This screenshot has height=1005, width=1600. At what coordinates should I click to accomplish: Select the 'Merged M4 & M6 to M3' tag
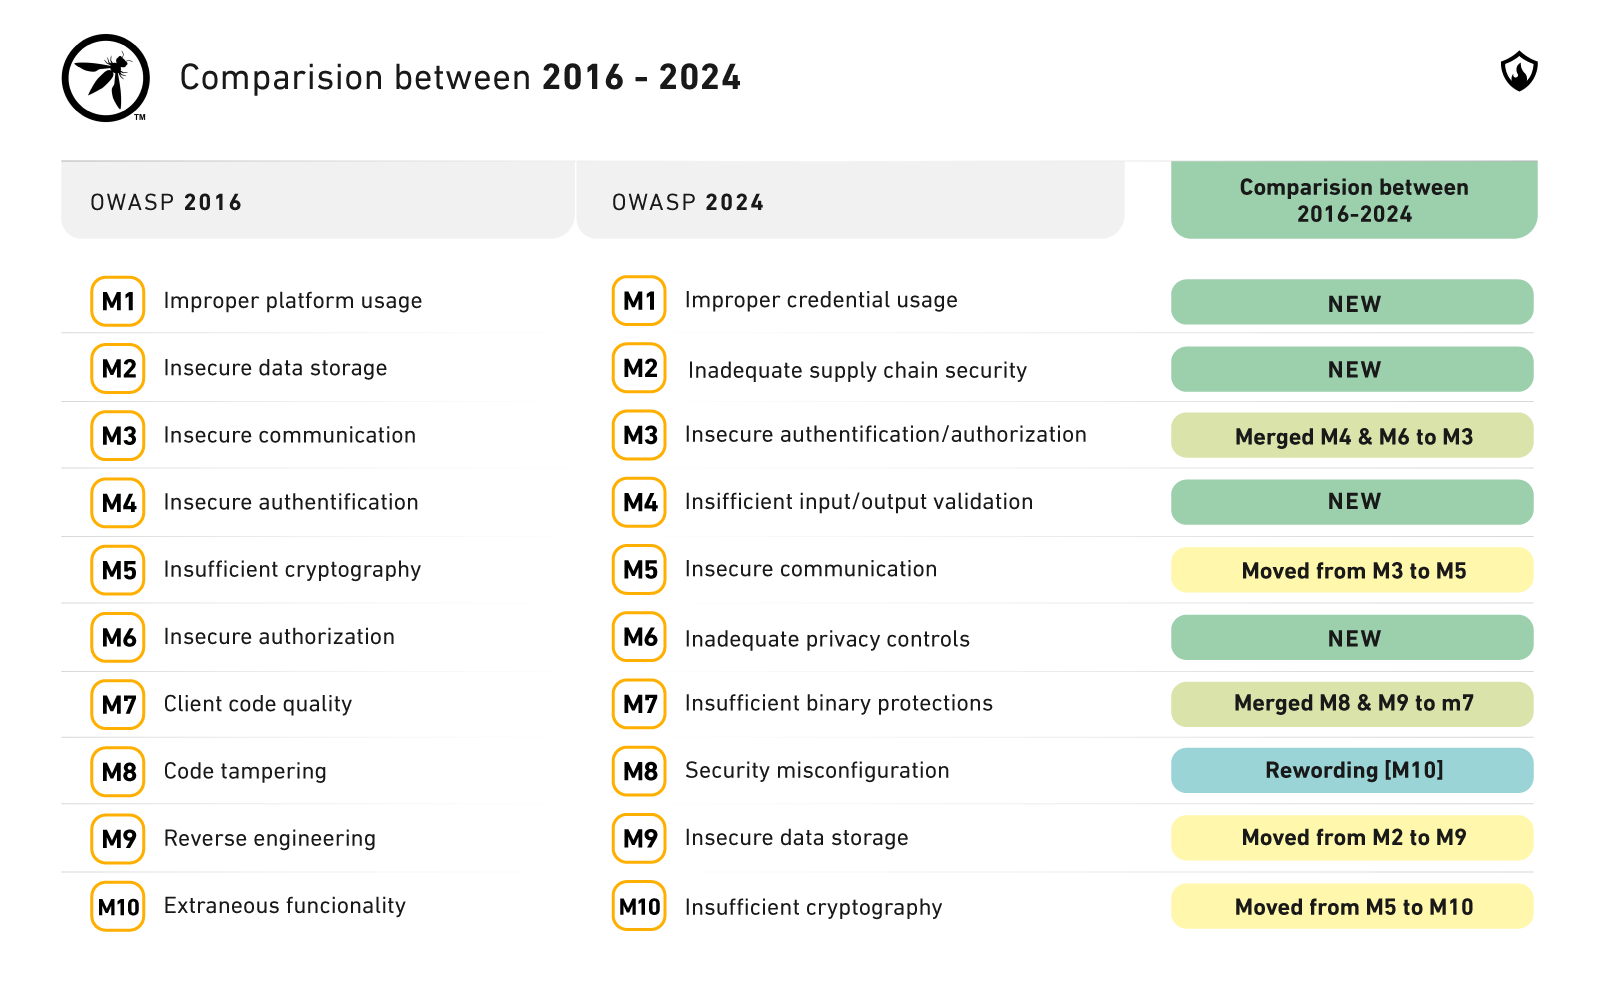[1352, 435]
